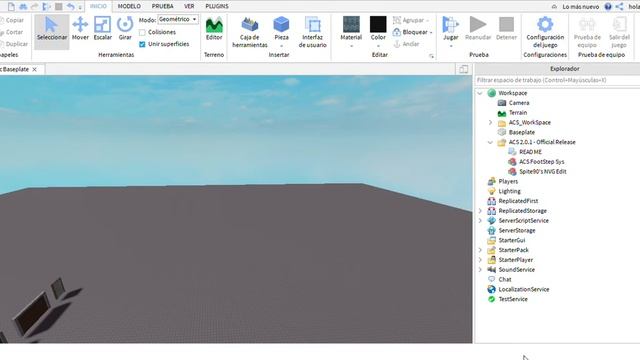Click the Agrupar group tool
Viewport: 640px width, 360px height.
[411, 20]
